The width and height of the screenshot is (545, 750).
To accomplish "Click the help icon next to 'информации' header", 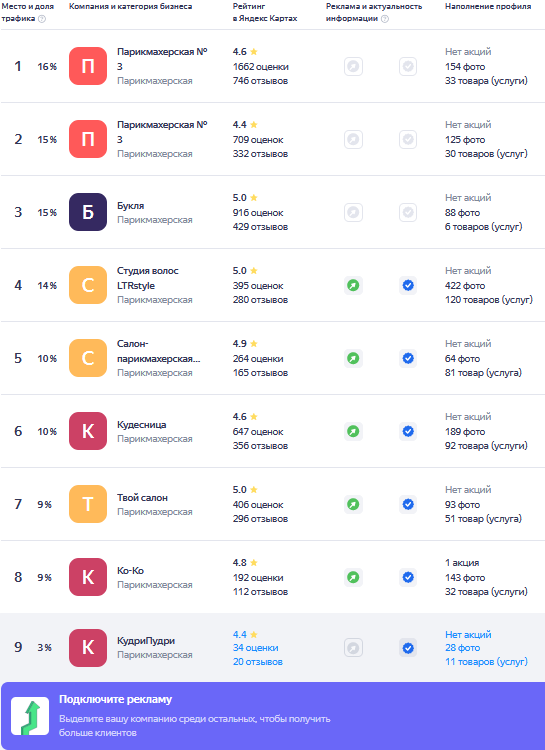I will [x=385, y=19].
